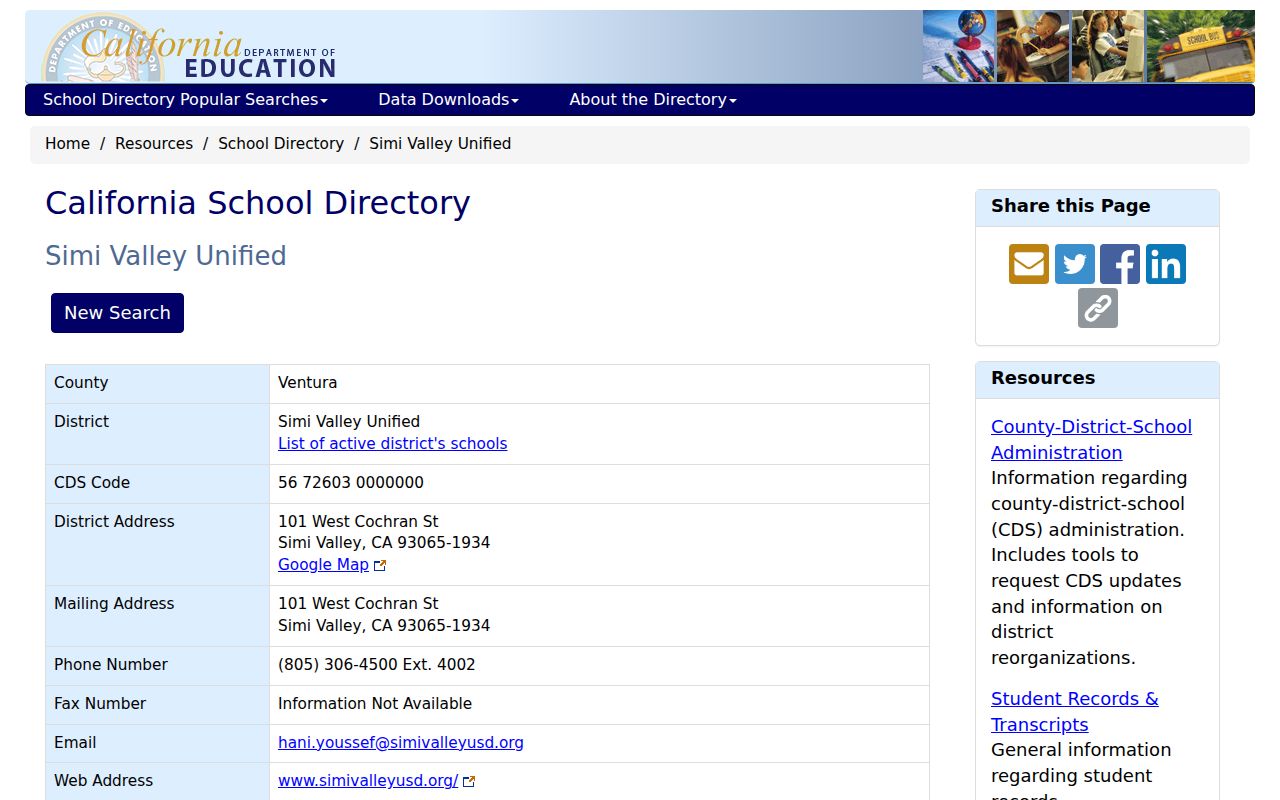Expand School Directory Popular Searches menu
1280x800 pixels.
pos(185,99)
